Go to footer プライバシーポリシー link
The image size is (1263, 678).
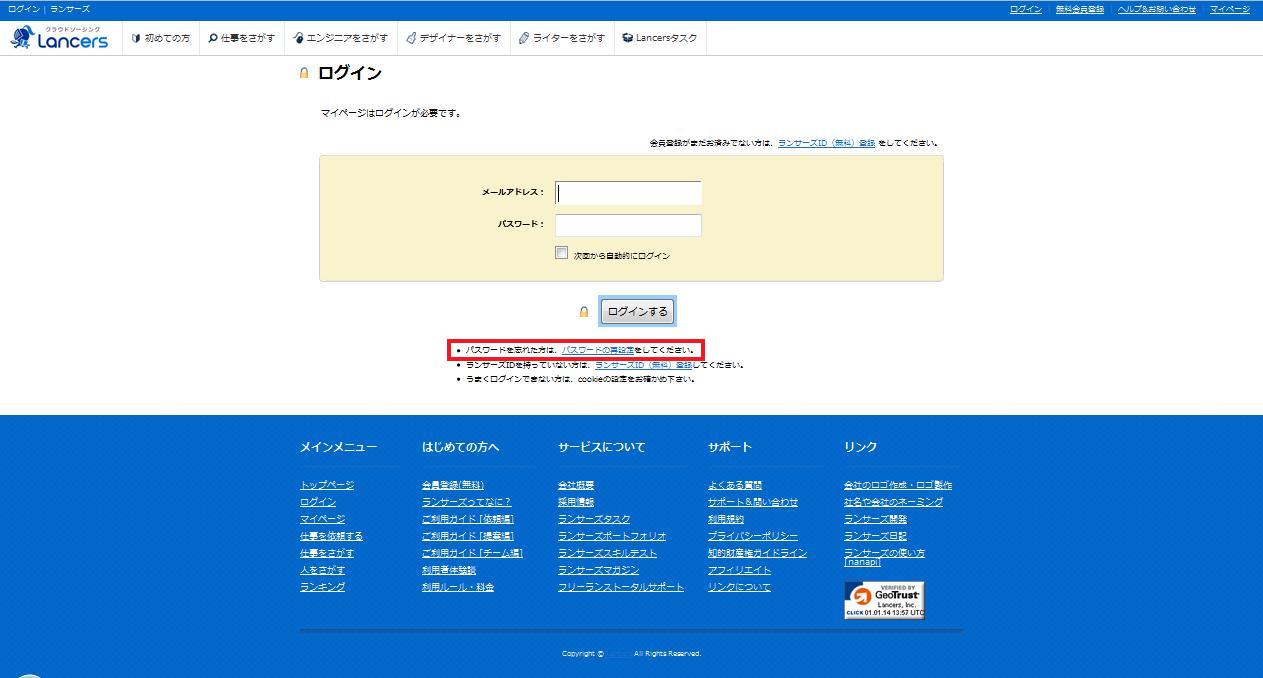click(x=752, y=536)
